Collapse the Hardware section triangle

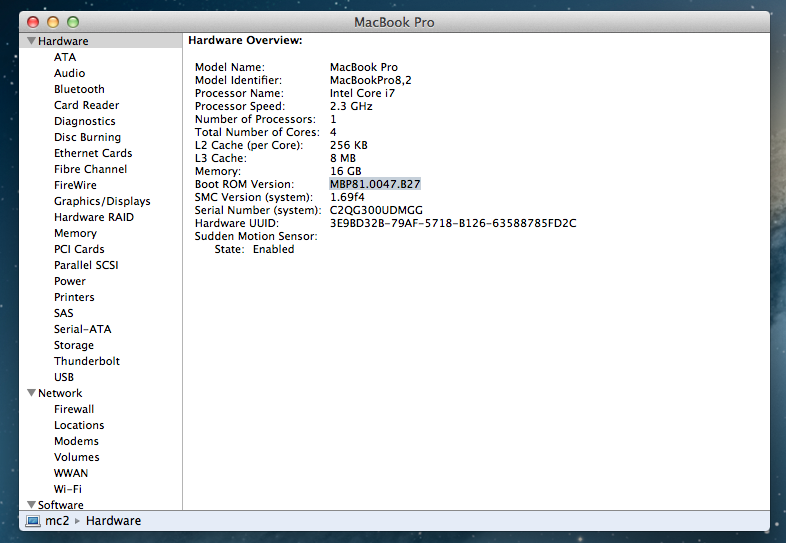pyautogui.click(x=32, y=41)
